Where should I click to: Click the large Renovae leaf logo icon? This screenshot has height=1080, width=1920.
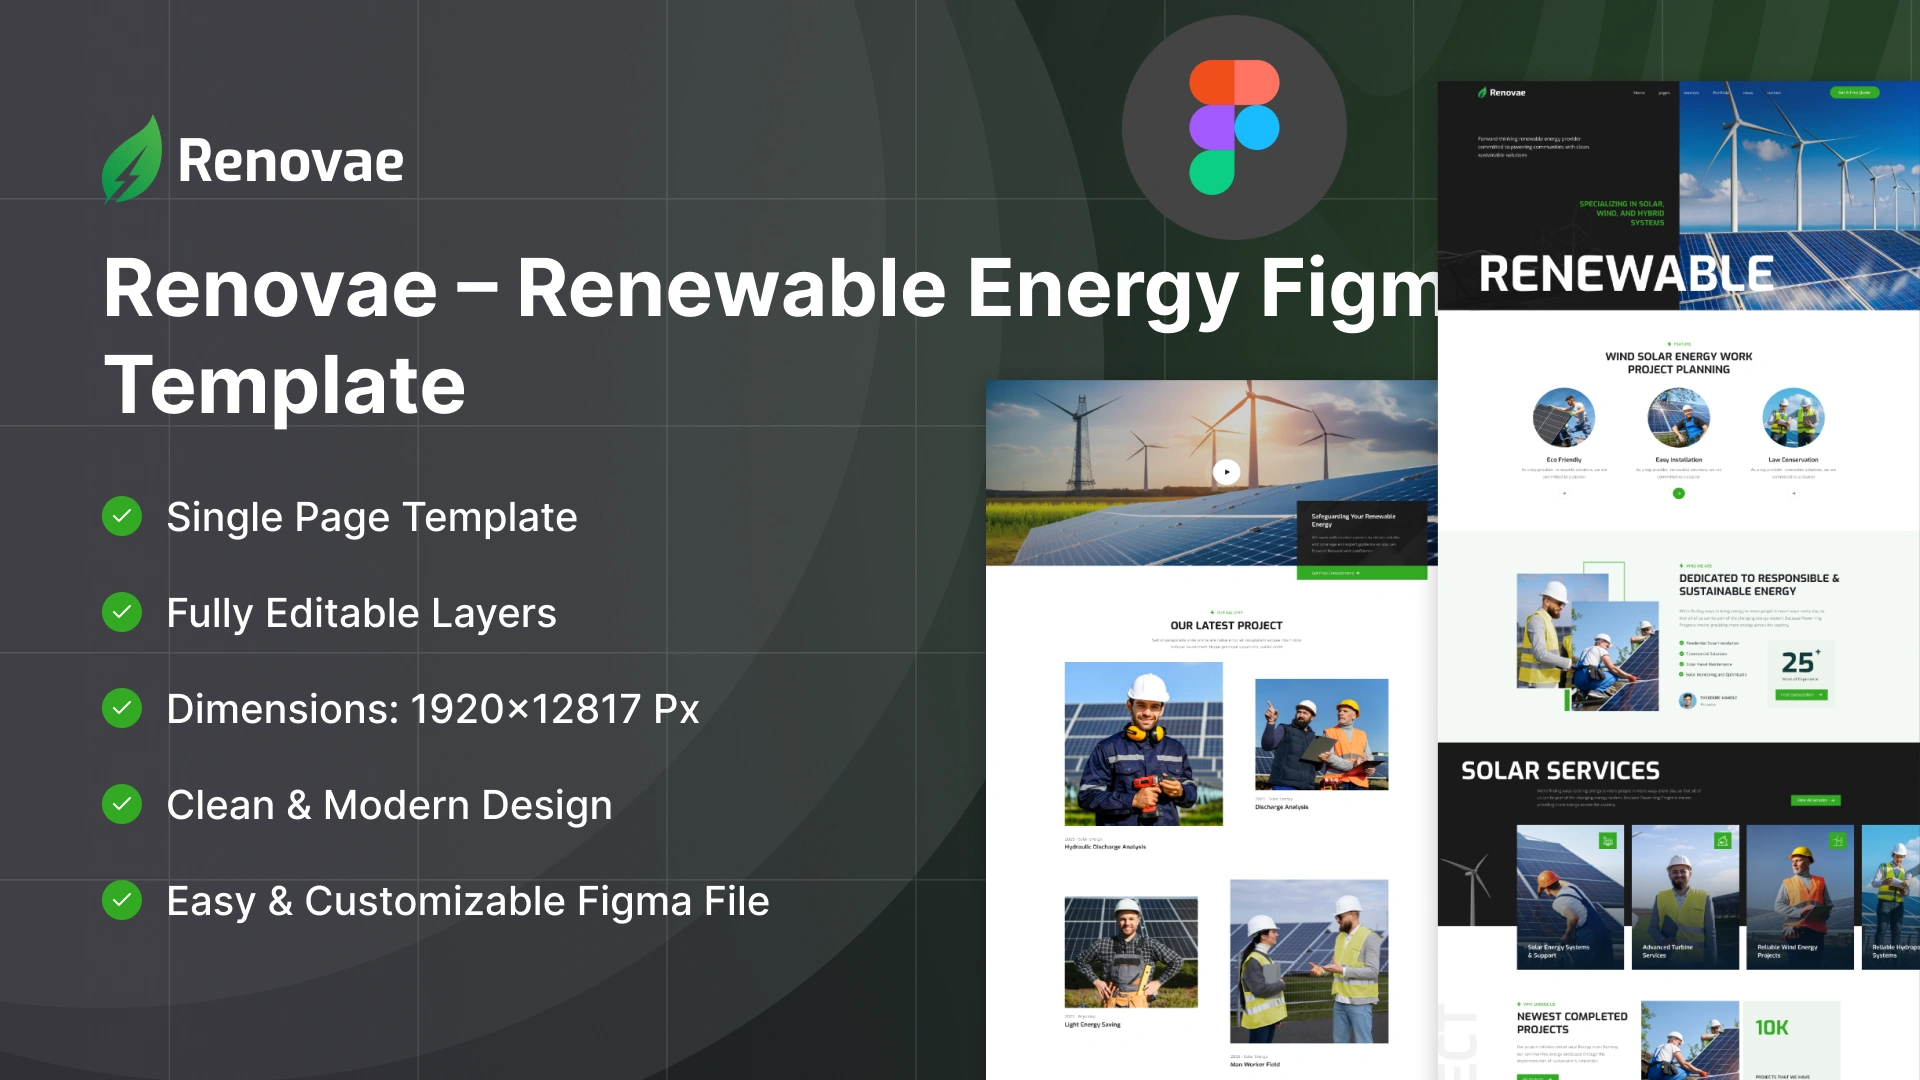(132, 160)
